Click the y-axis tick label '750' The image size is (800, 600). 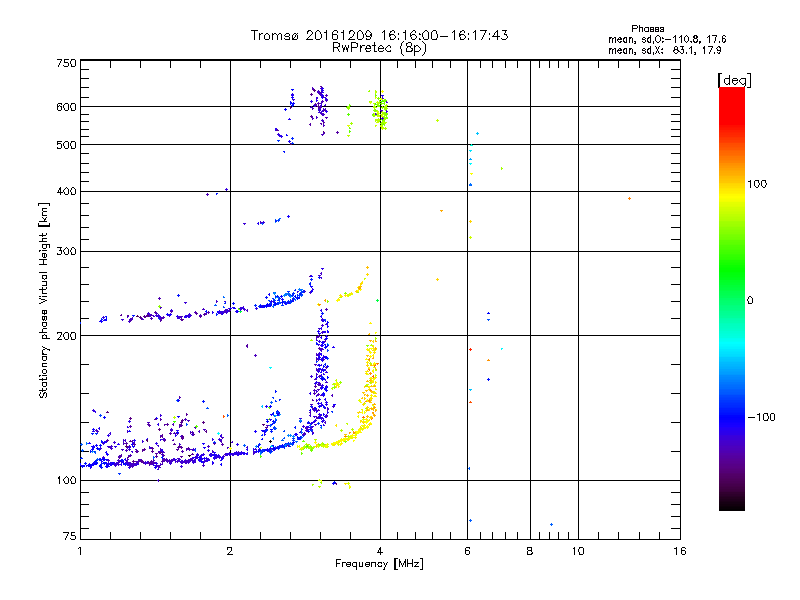tap(66, 63)
